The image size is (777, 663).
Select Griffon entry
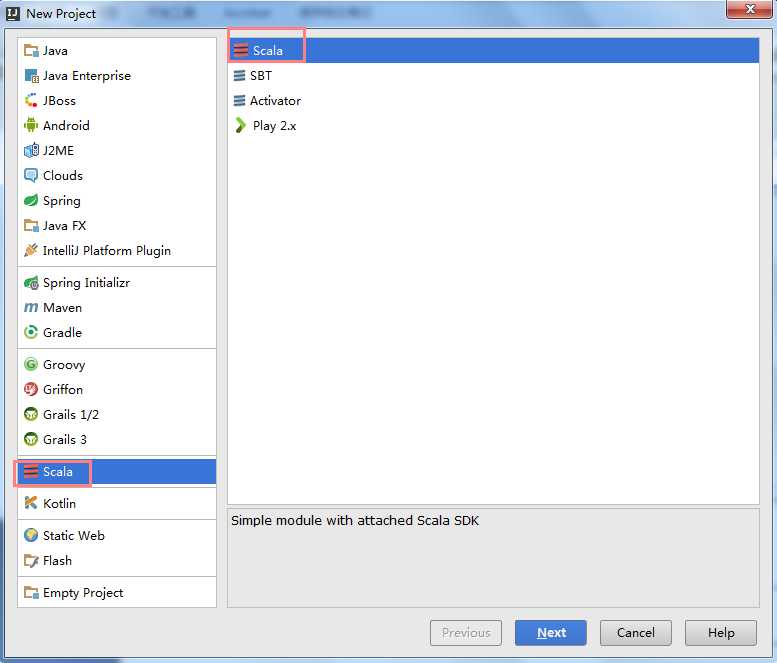(117, 389)
